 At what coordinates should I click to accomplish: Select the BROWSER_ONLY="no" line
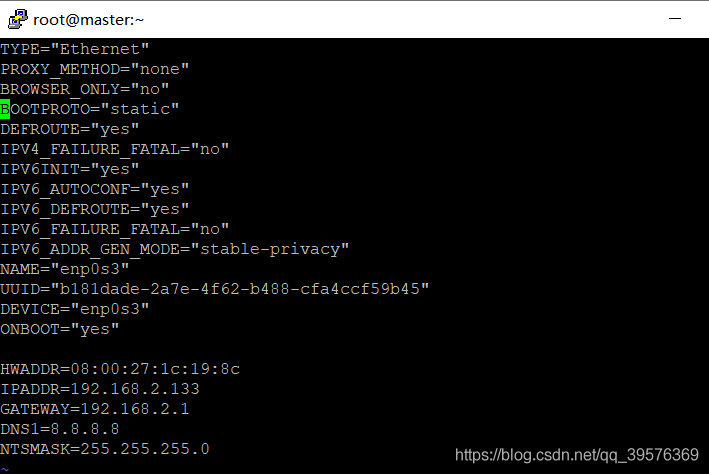point(85,88)
